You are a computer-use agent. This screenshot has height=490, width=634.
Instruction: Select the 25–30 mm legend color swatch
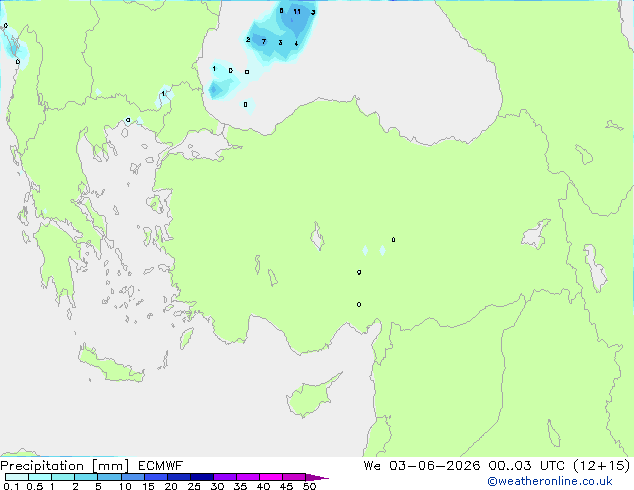202,477
